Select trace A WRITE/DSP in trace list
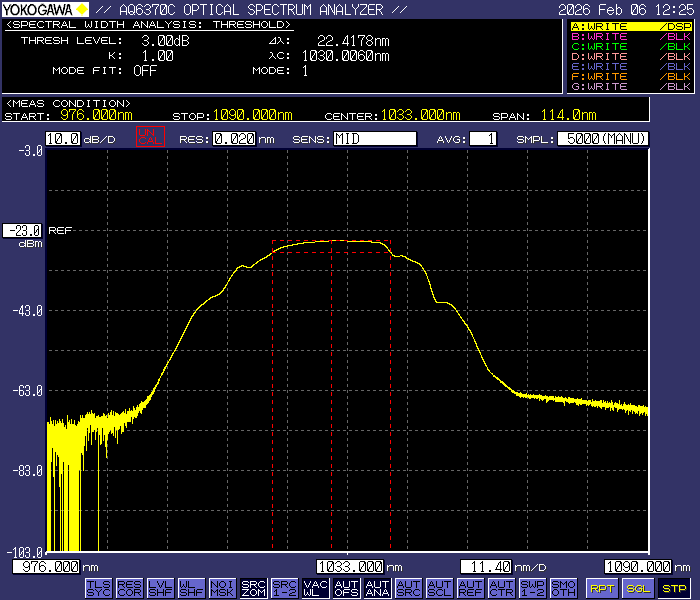The width and height of the screenshot is (700, 600). click(630, 26)
